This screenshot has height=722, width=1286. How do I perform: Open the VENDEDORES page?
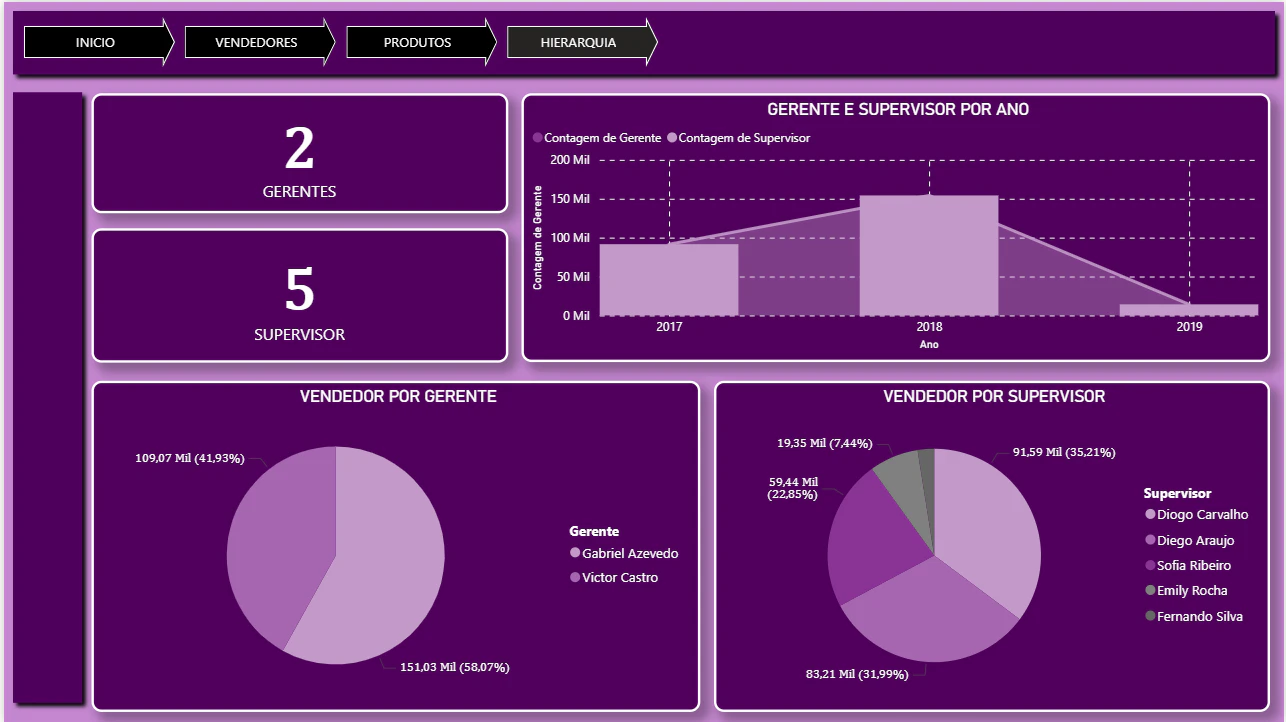pyautogui.click(x=261, y=43)
